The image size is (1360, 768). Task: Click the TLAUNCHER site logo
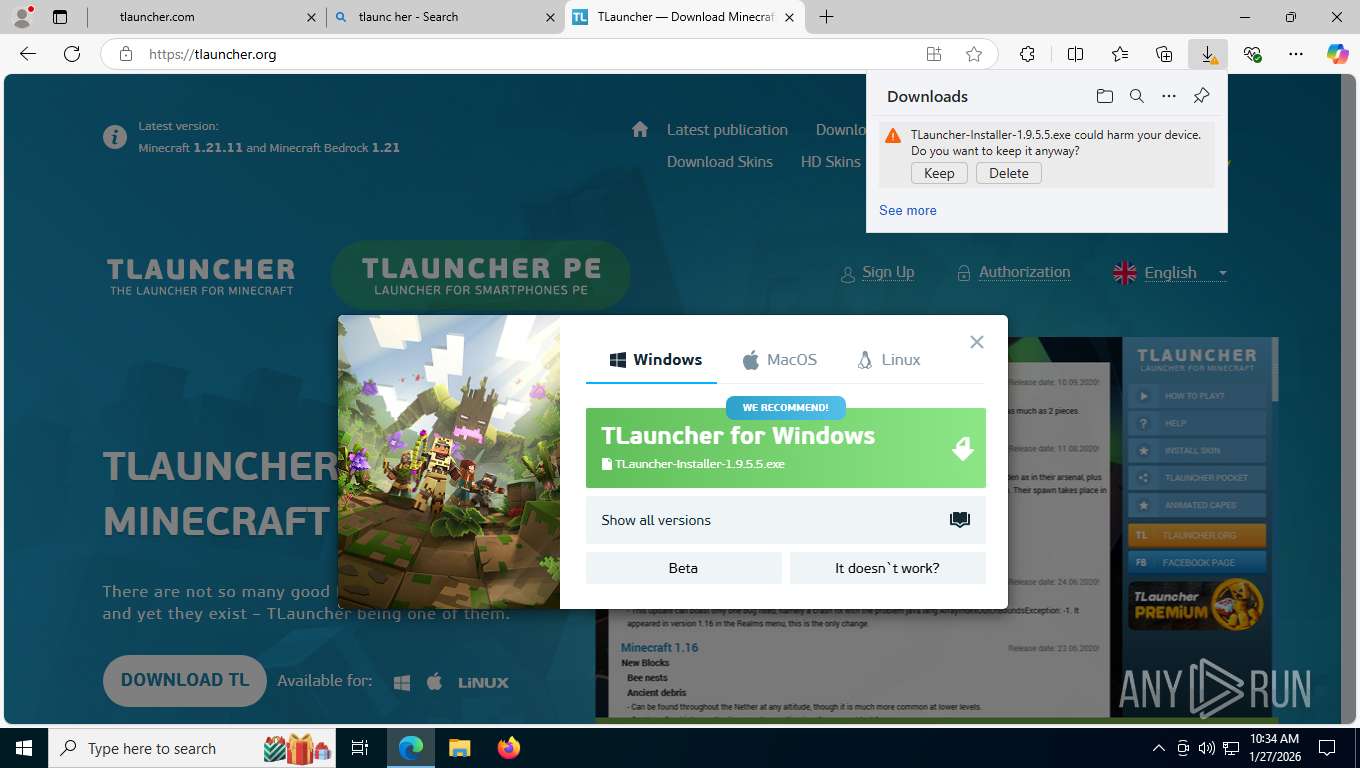[201, 276]
